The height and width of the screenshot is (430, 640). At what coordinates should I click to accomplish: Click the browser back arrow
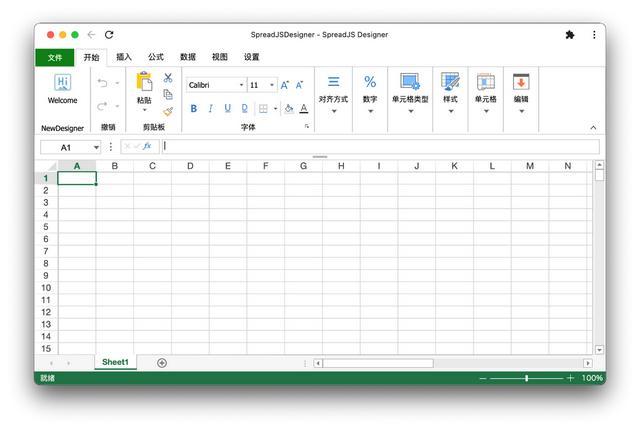coord(91,35)
